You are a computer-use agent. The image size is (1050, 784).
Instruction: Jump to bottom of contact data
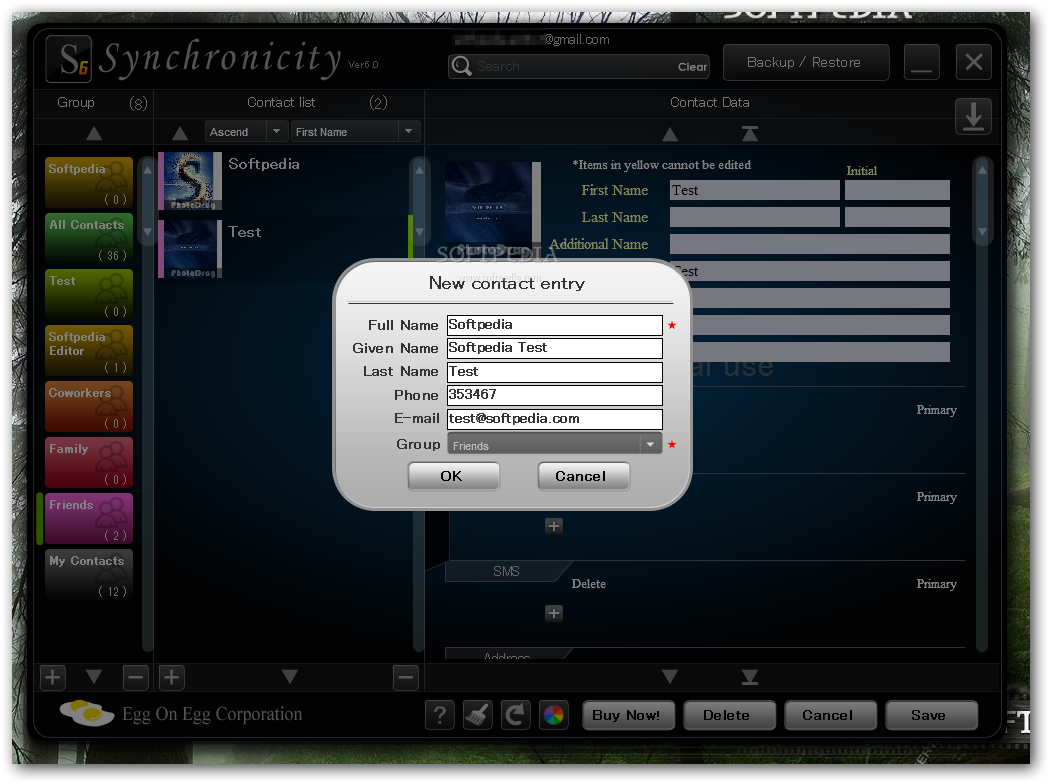coord(750,678)
